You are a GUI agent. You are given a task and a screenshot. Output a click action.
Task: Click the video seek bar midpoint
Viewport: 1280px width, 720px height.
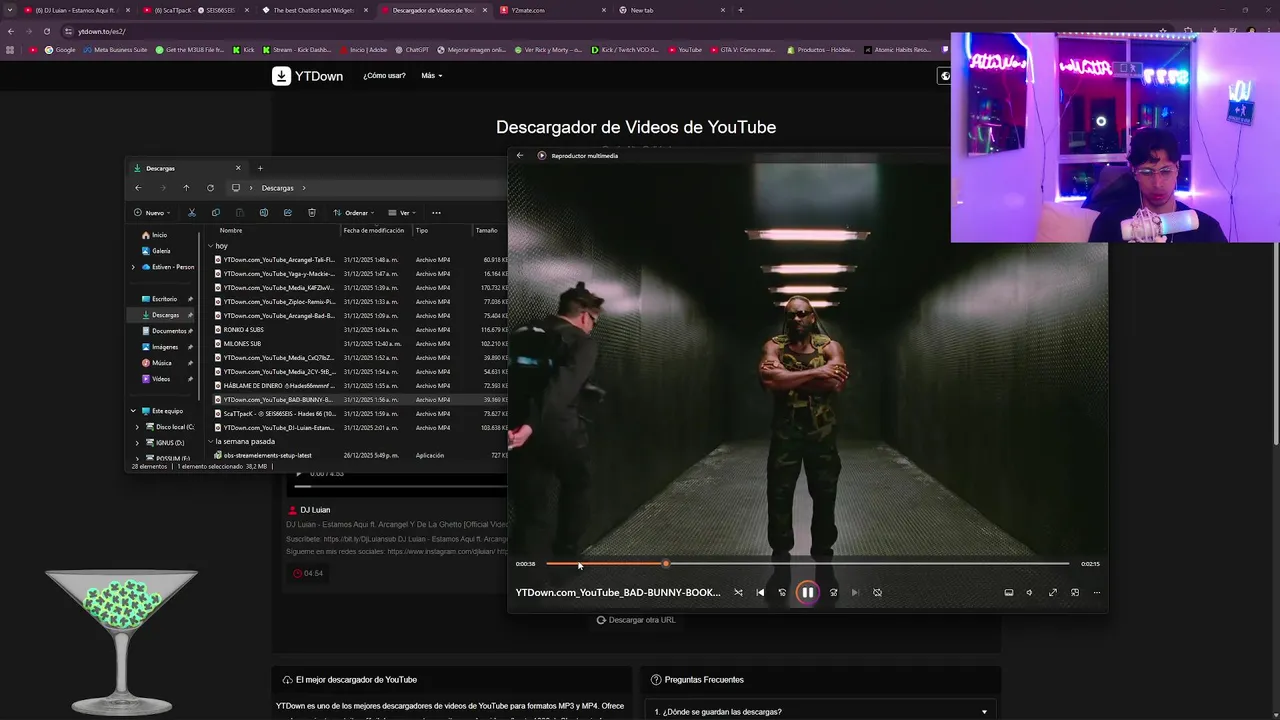(807, 563)
